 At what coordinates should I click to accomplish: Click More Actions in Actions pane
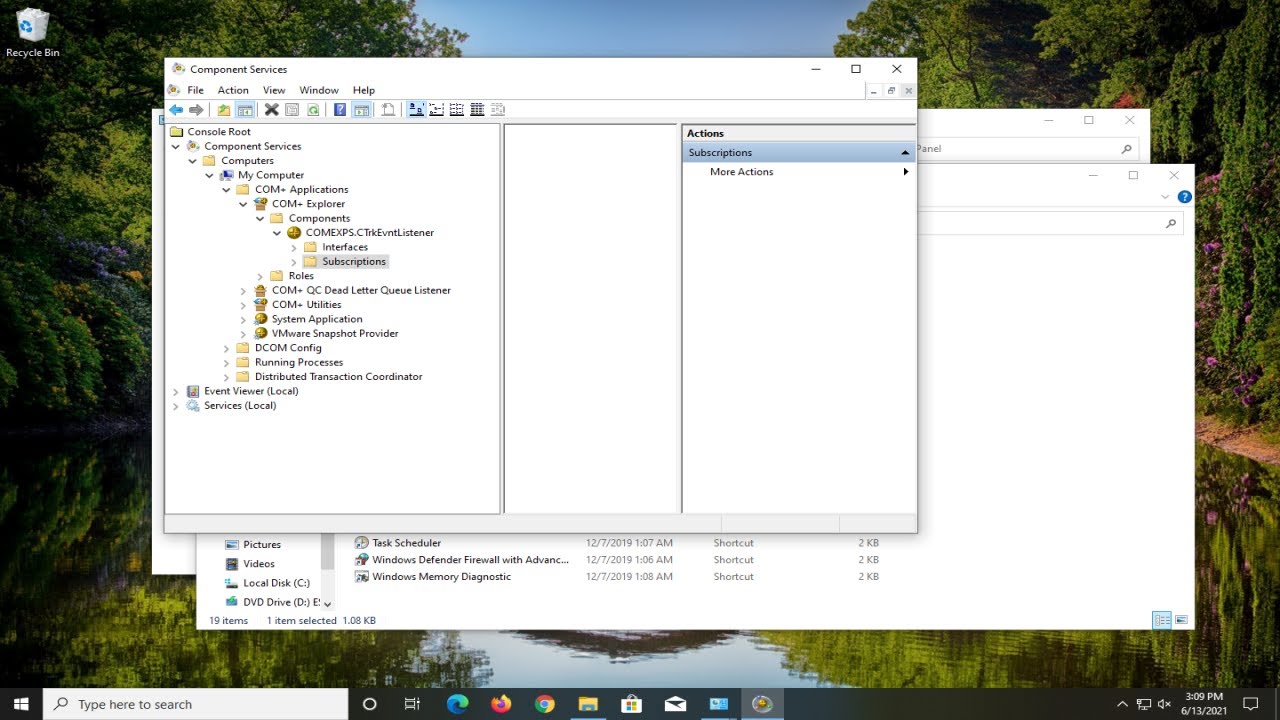tap(741, 172)
